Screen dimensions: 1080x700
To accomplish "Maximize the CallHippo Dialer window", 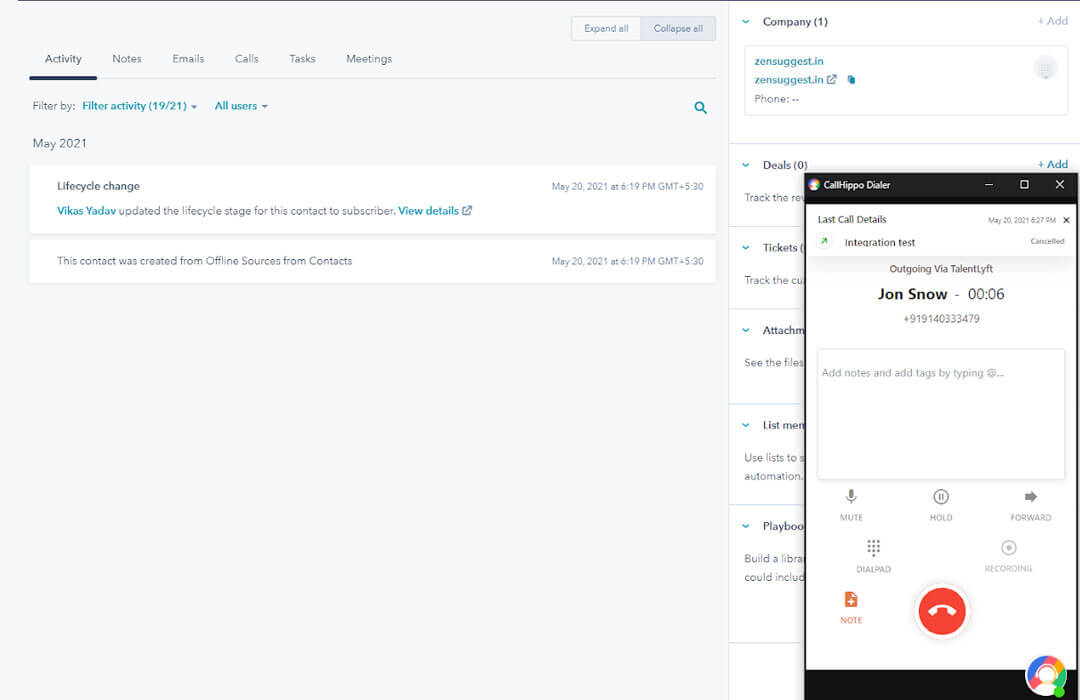I will pyautogui.click(x=1024, y=185).
